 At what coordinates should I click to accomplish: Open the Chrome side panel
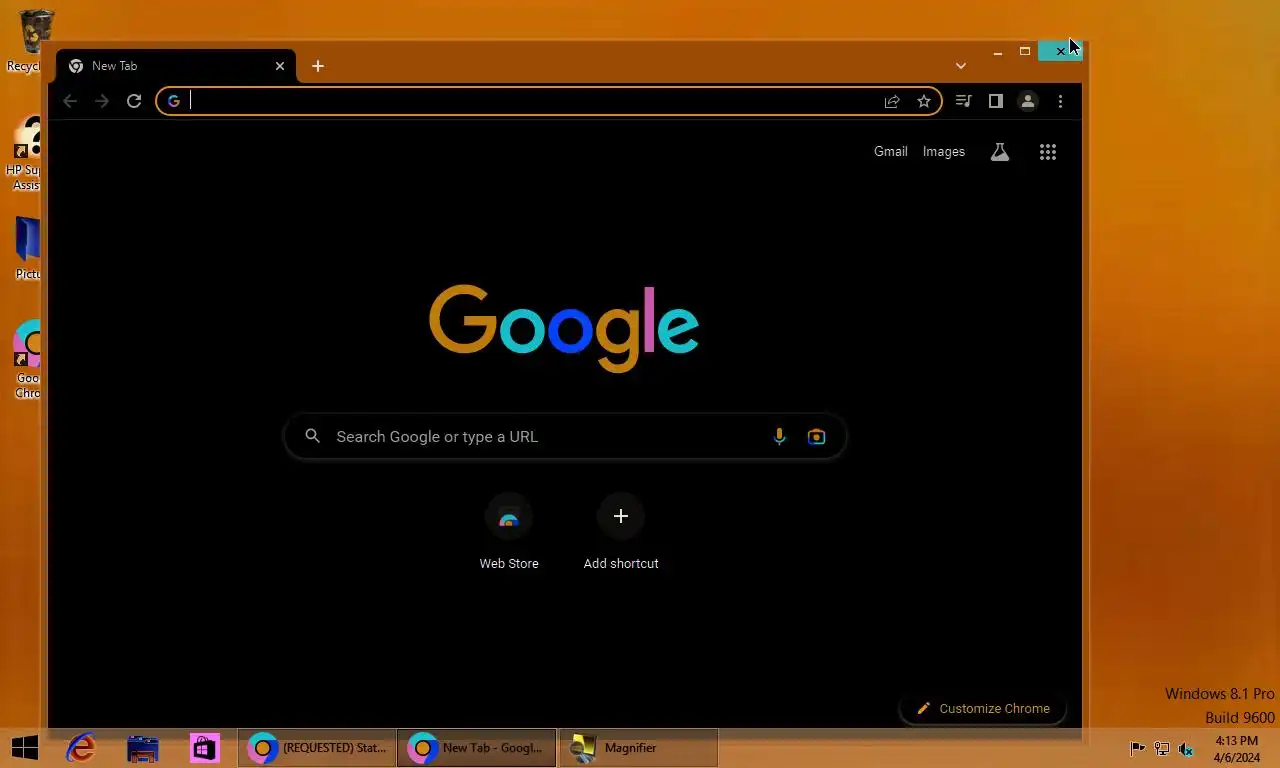click(x=995, y=101)
